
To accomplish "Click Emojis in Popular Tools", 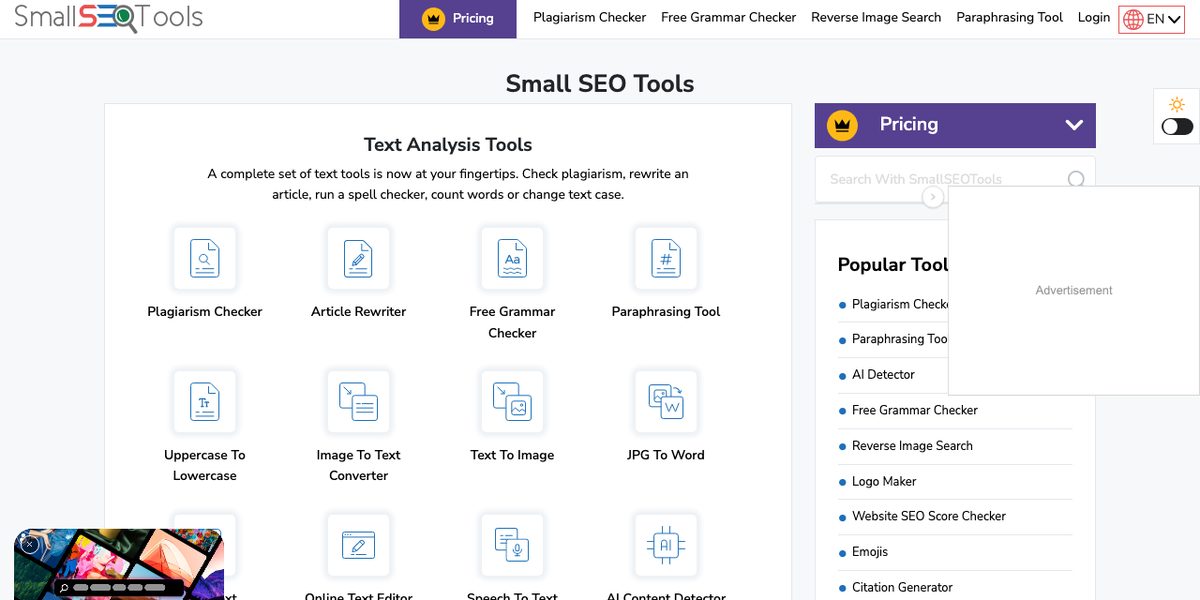I will pos(870,552).
